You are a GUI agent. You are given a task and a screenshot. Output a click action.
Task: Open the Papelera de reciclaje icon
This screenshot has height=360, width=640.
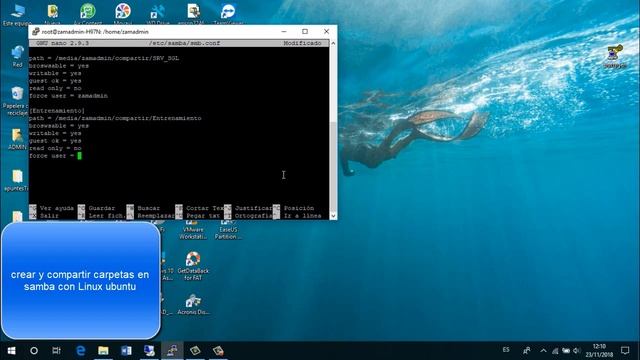click(x=16, y=101)
